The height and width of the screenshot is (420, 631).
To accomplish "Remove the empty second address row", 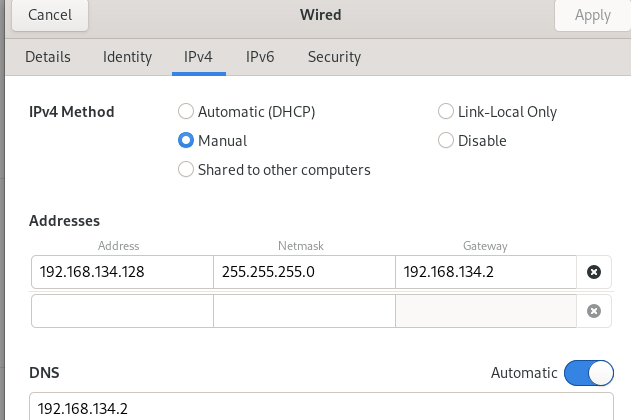I will (593, 311).
